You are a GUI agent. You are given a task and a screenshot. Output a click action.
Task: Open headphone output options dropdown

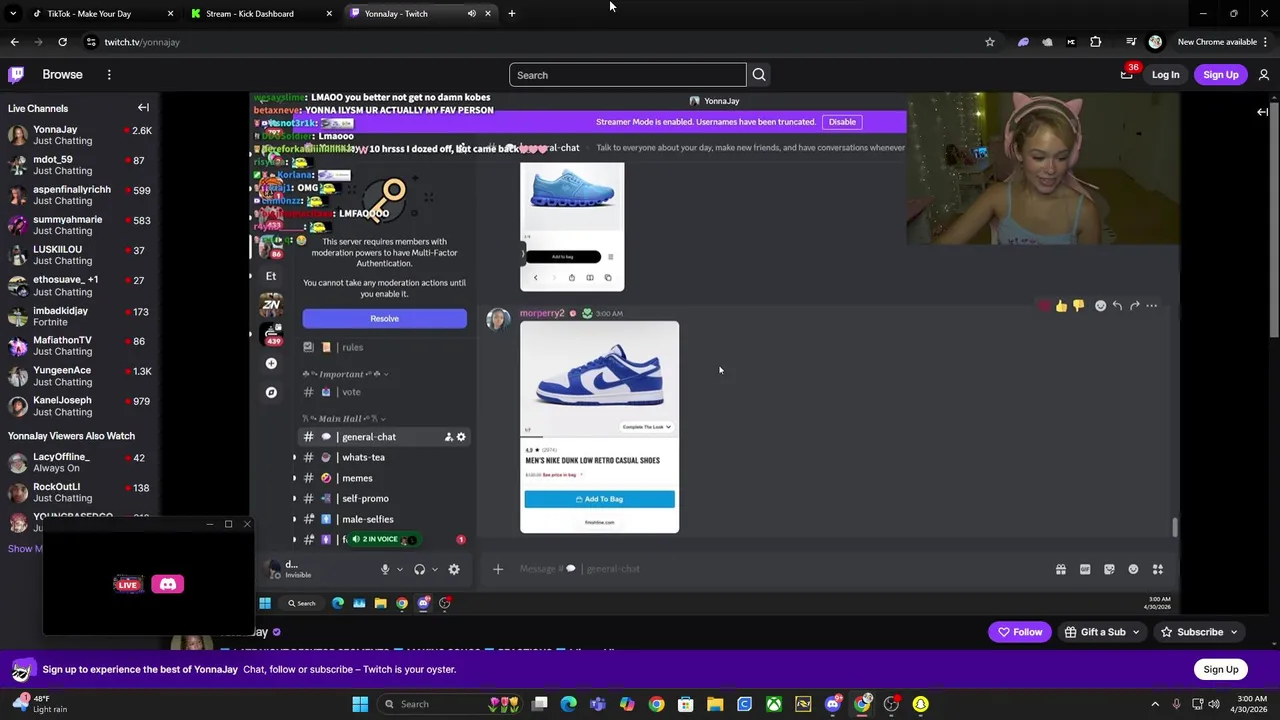click(434, 570)
